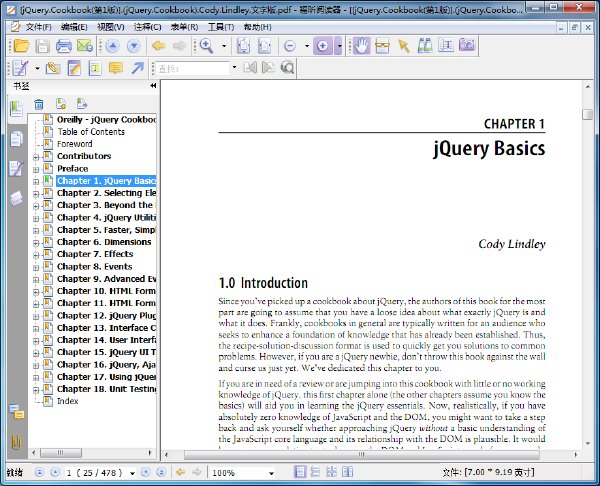Open the binoculars Search tool
This screenshot has height=486, width=600.
click(425, 46)
